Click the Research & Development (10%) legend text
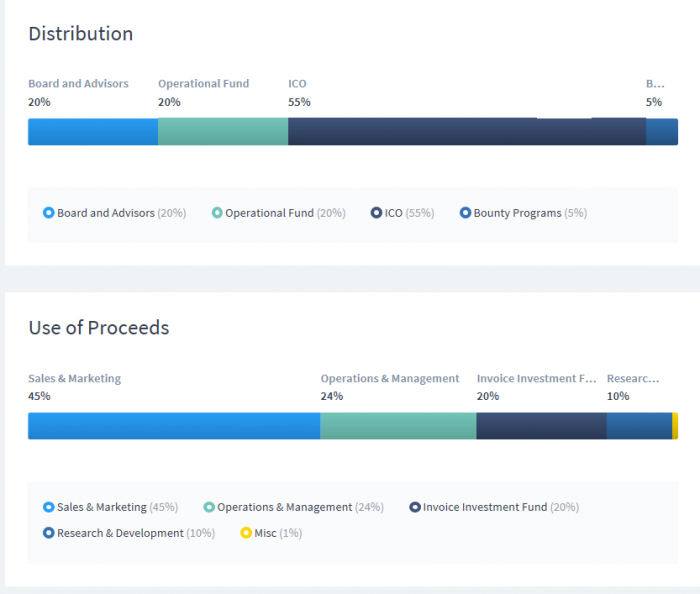The image size is (700, 594). point(136,533)
